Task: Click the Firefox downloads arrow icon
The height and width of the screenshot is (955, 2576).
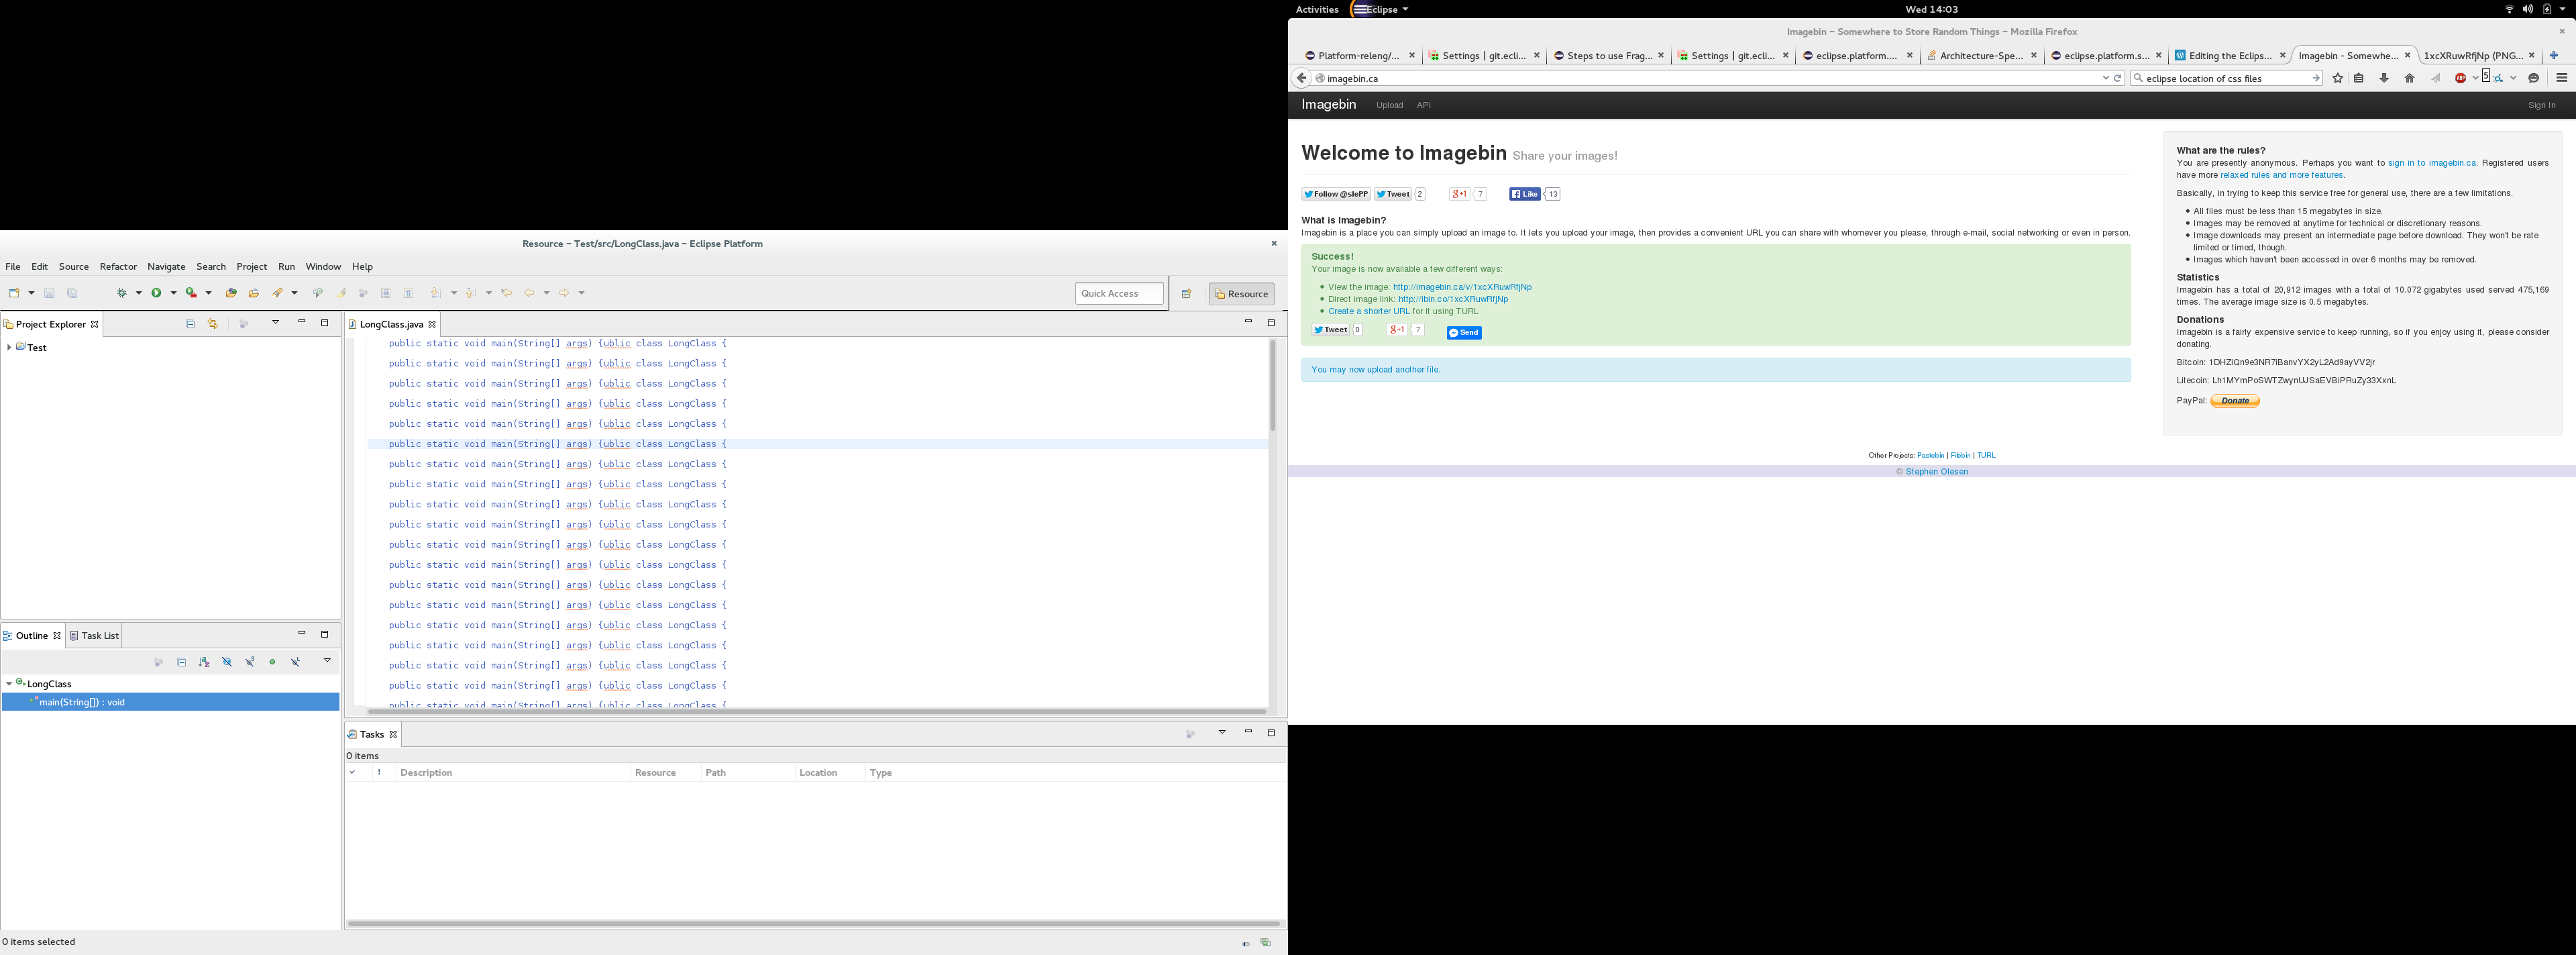Action: (x=2384, y=78)
